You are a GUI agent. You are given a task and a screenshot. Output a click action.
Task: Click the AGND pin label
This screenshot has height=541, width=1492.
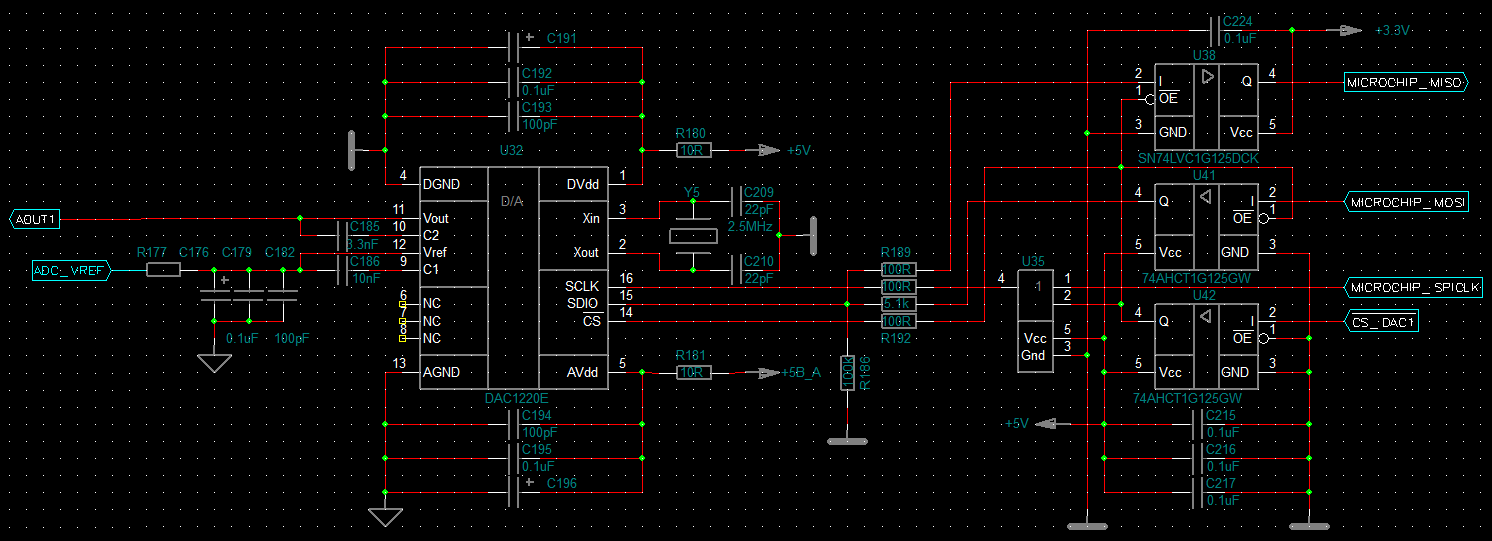coord(442,372)
